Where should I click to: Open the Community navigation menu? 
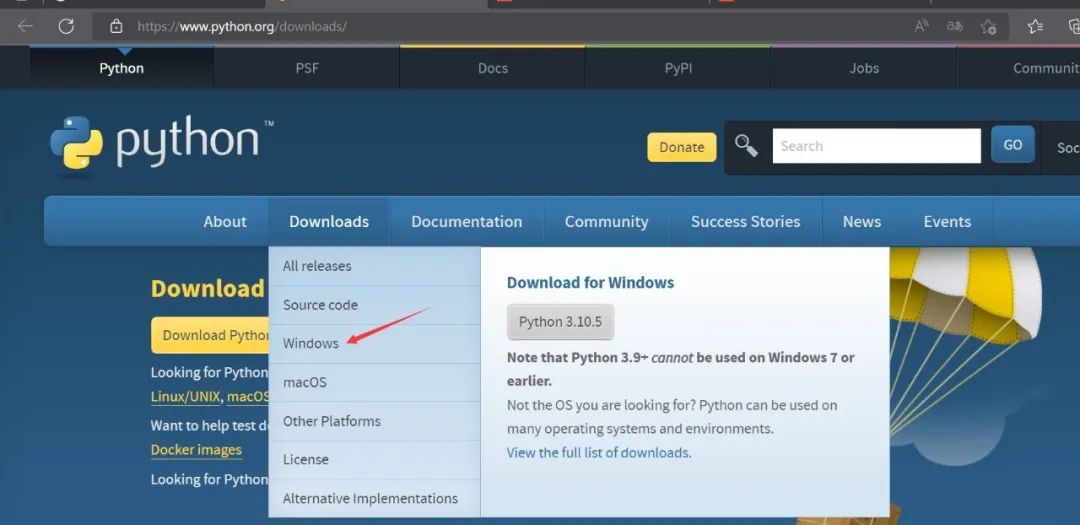pyautogui.click(x=606, y=221)
